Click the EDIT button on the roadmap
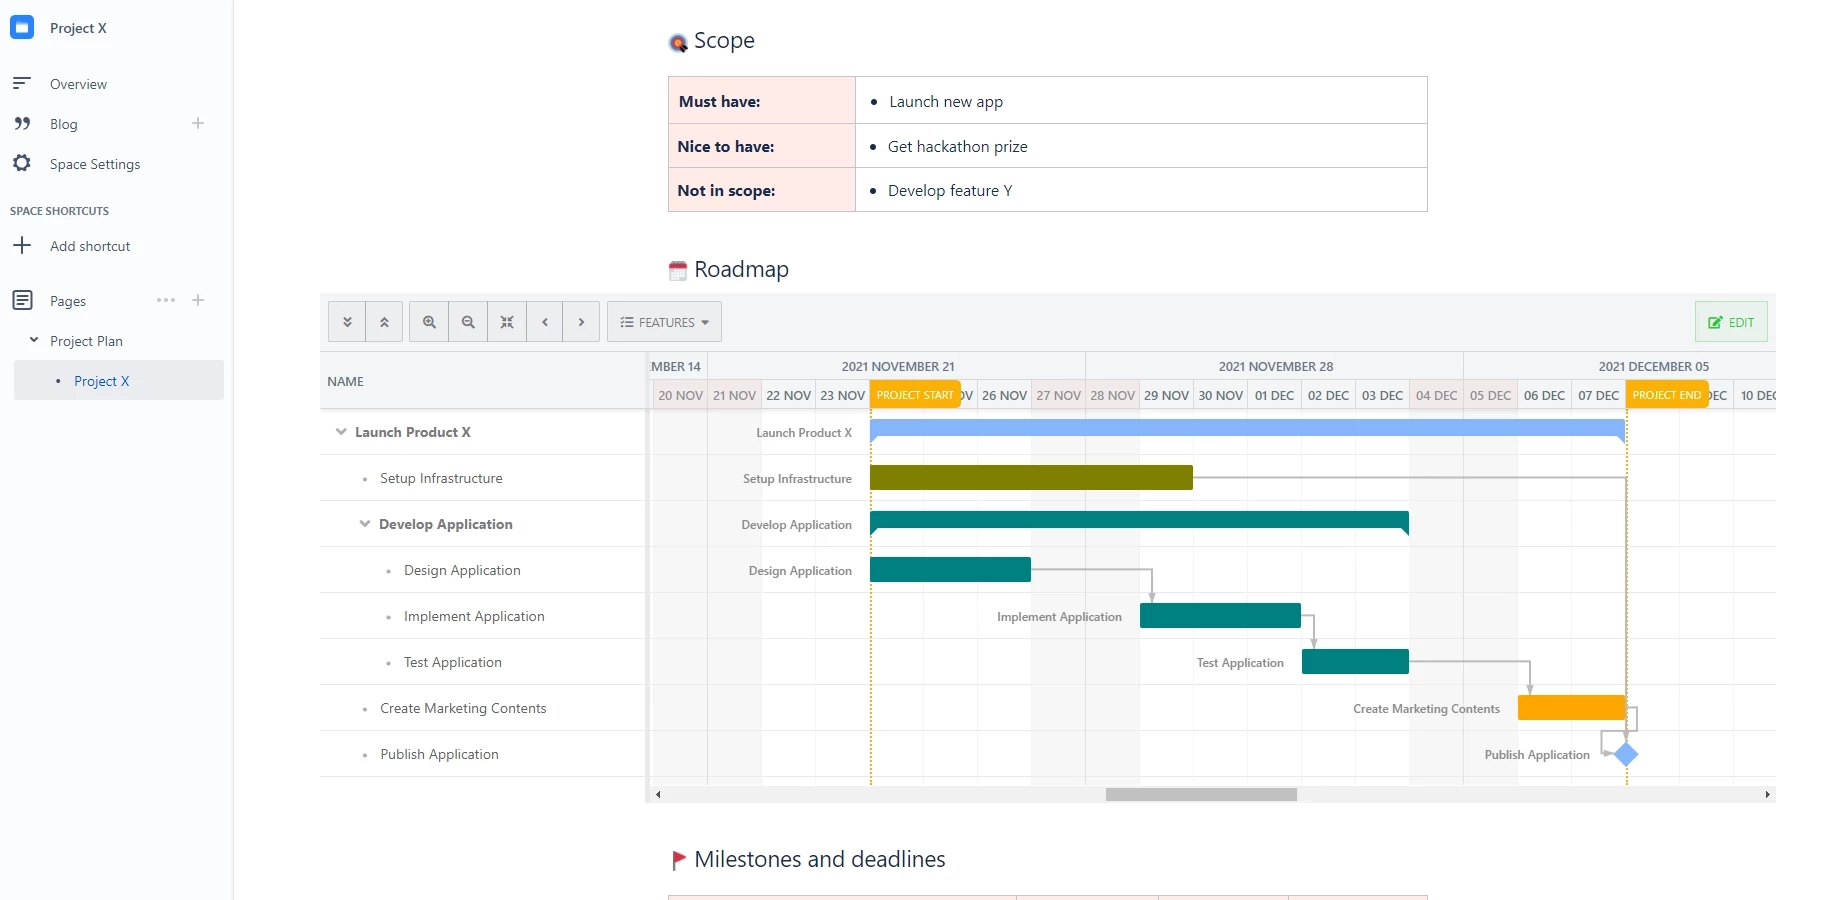This screenshot has height=900, width=1840. point(1731,321)
